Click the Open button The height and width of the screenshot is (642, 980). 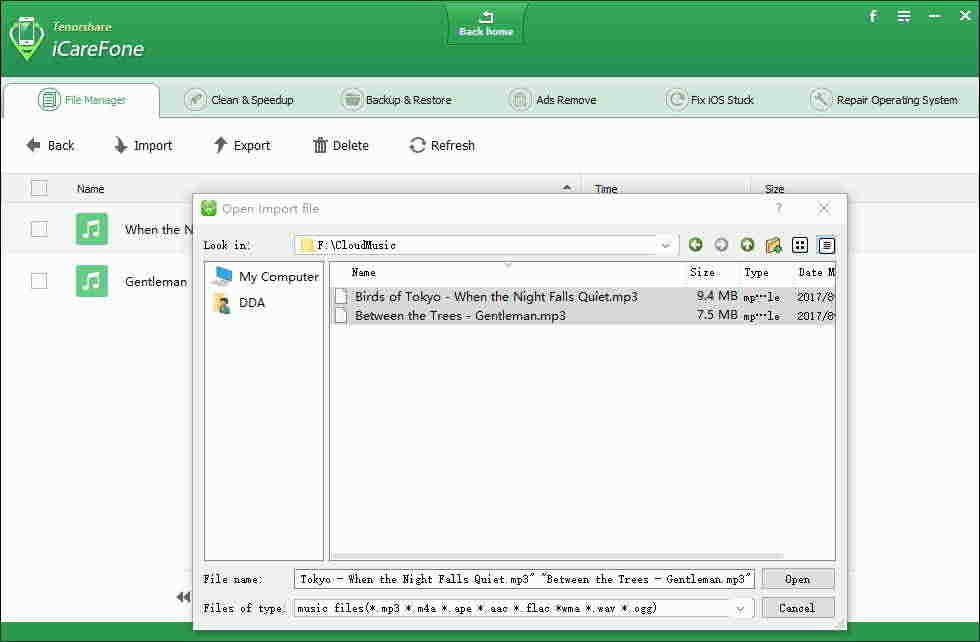click(798, 579)
